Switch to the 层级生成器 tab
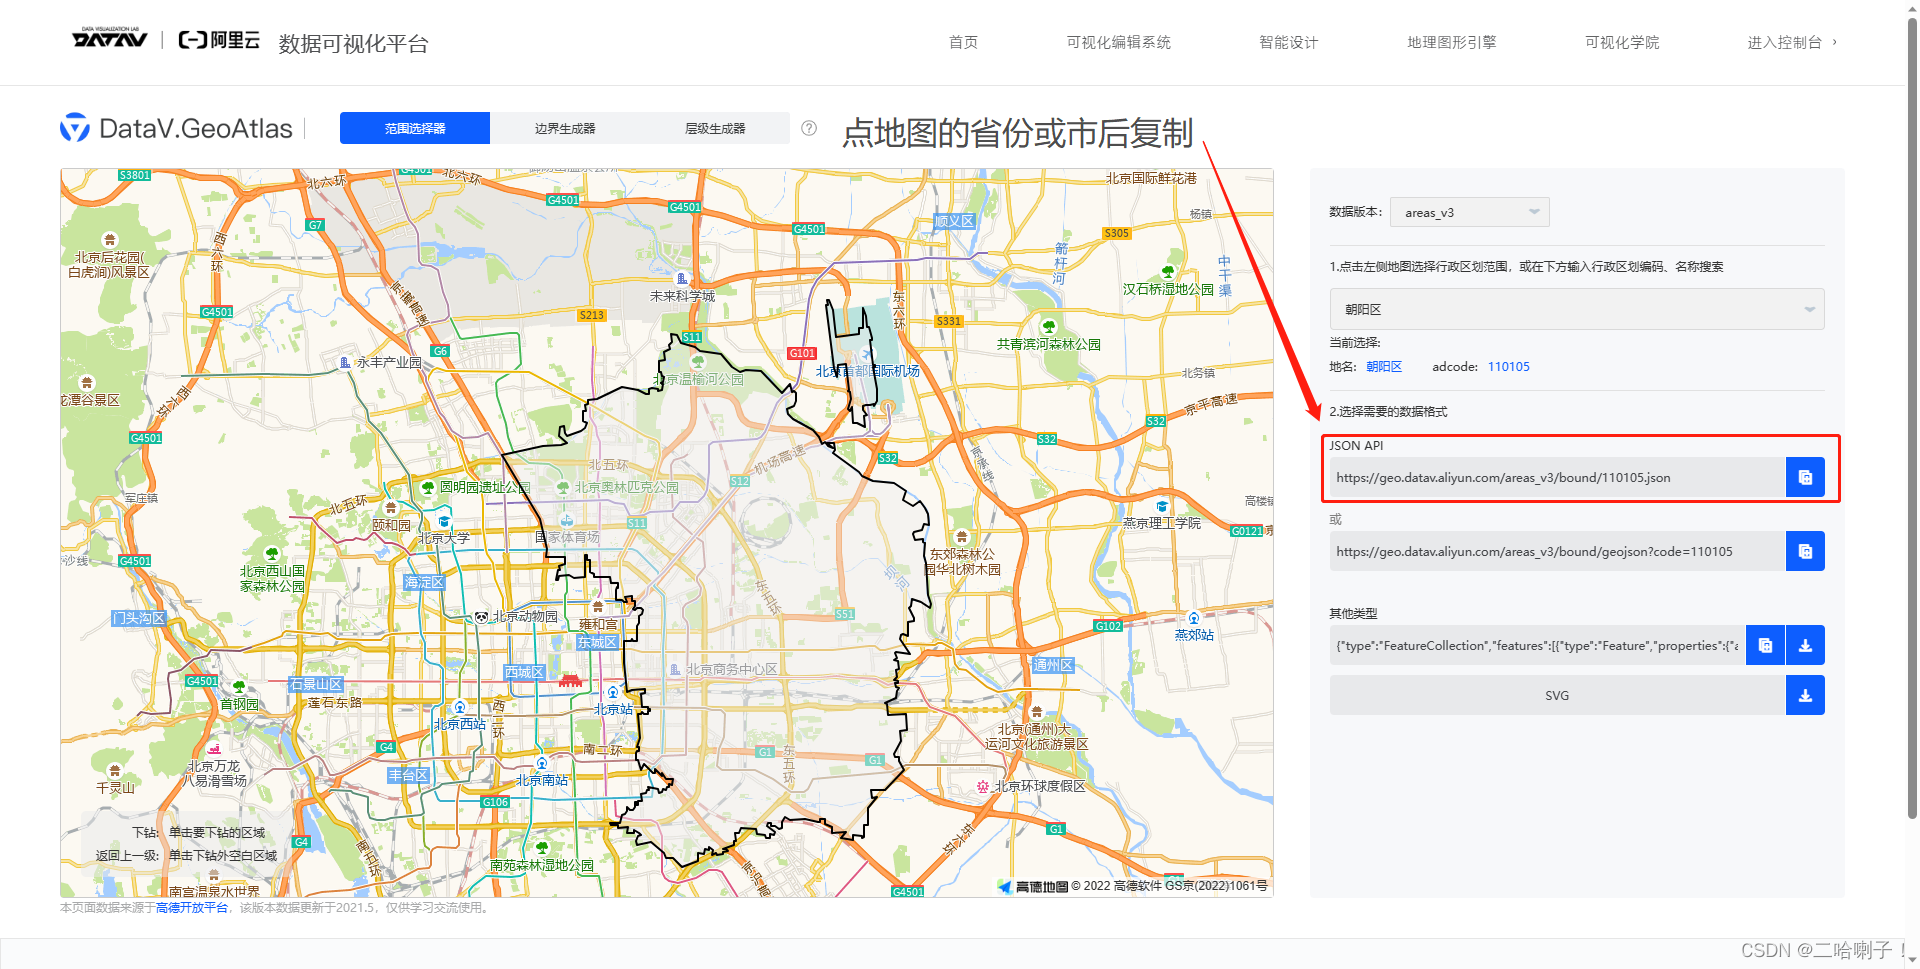 click(x=715, y=128)
